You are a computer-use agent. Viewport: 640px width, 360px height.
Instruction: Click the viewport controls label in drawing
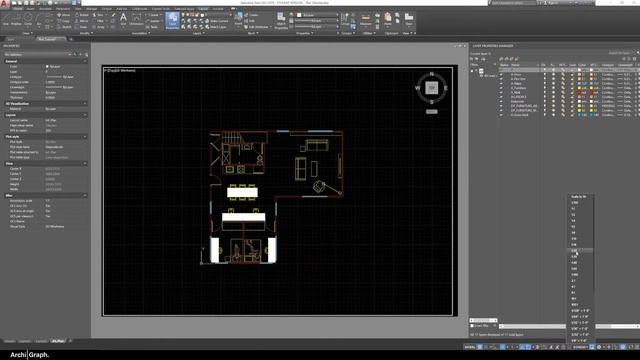pos(120,71)
